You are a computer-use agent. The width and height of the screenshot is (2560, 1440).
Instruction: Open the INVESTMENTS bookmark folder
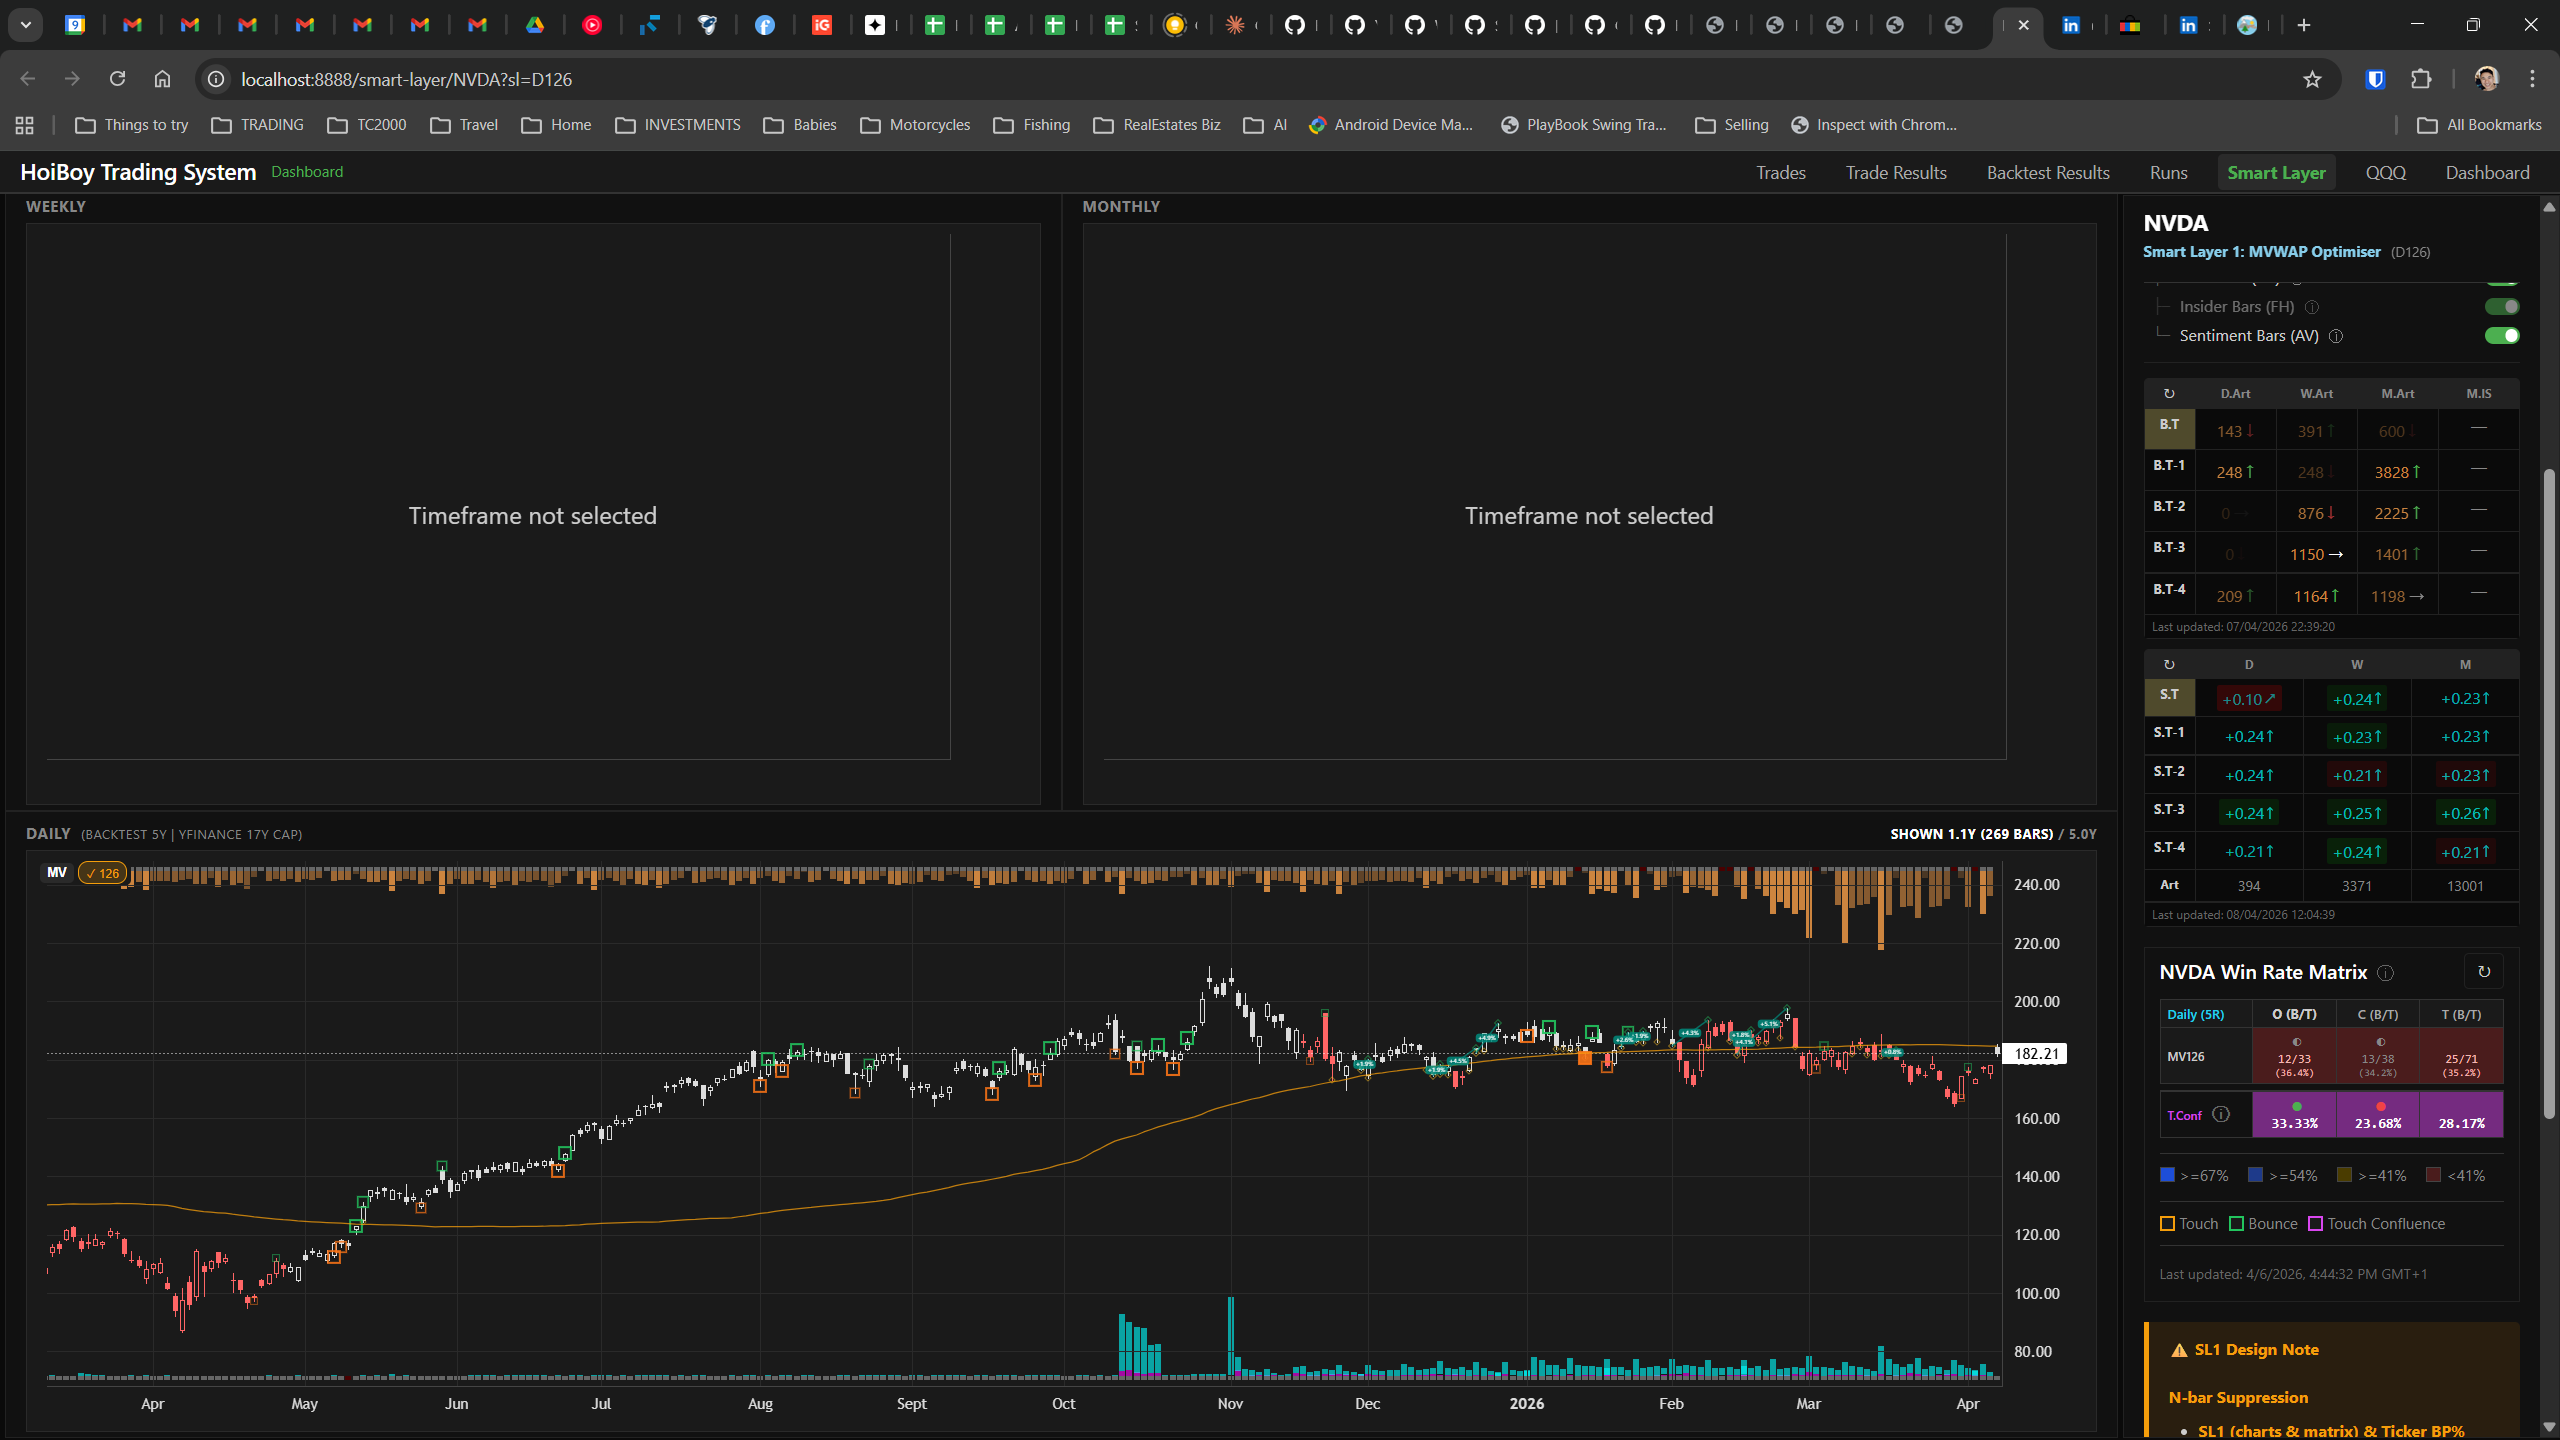678,125
